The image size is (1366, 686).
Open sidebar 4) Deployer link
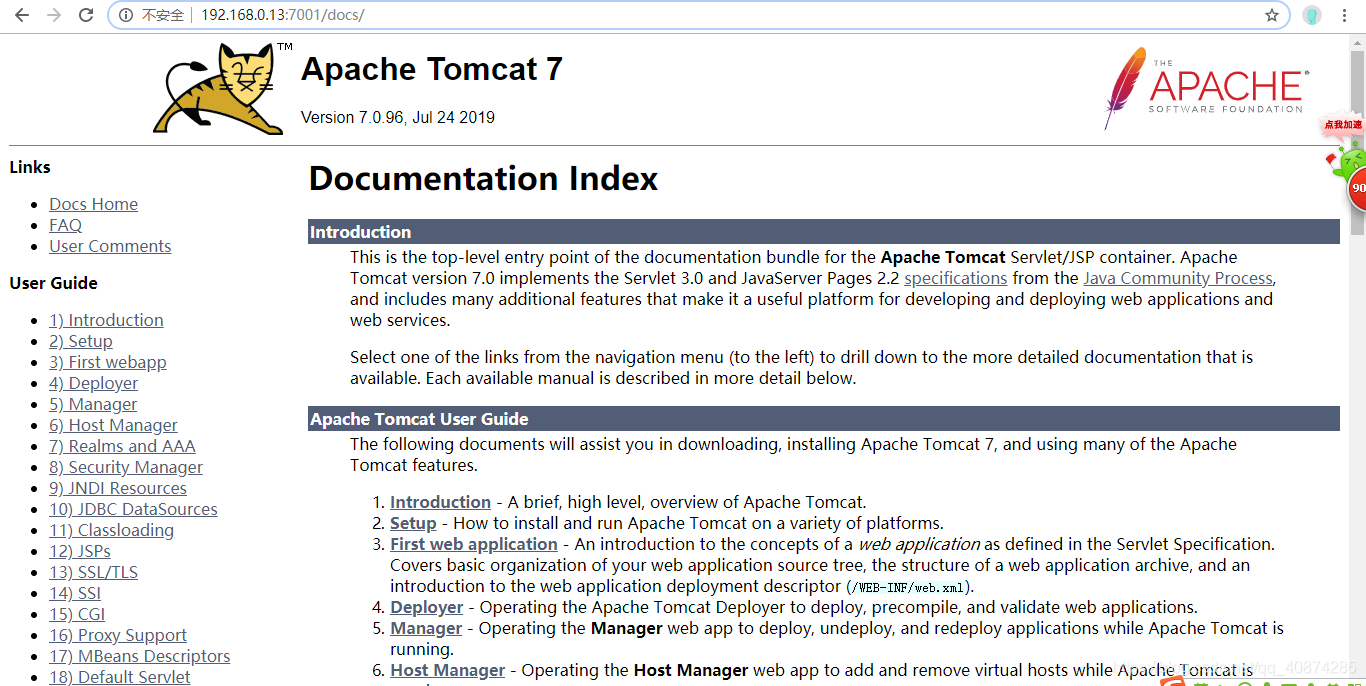93,383
